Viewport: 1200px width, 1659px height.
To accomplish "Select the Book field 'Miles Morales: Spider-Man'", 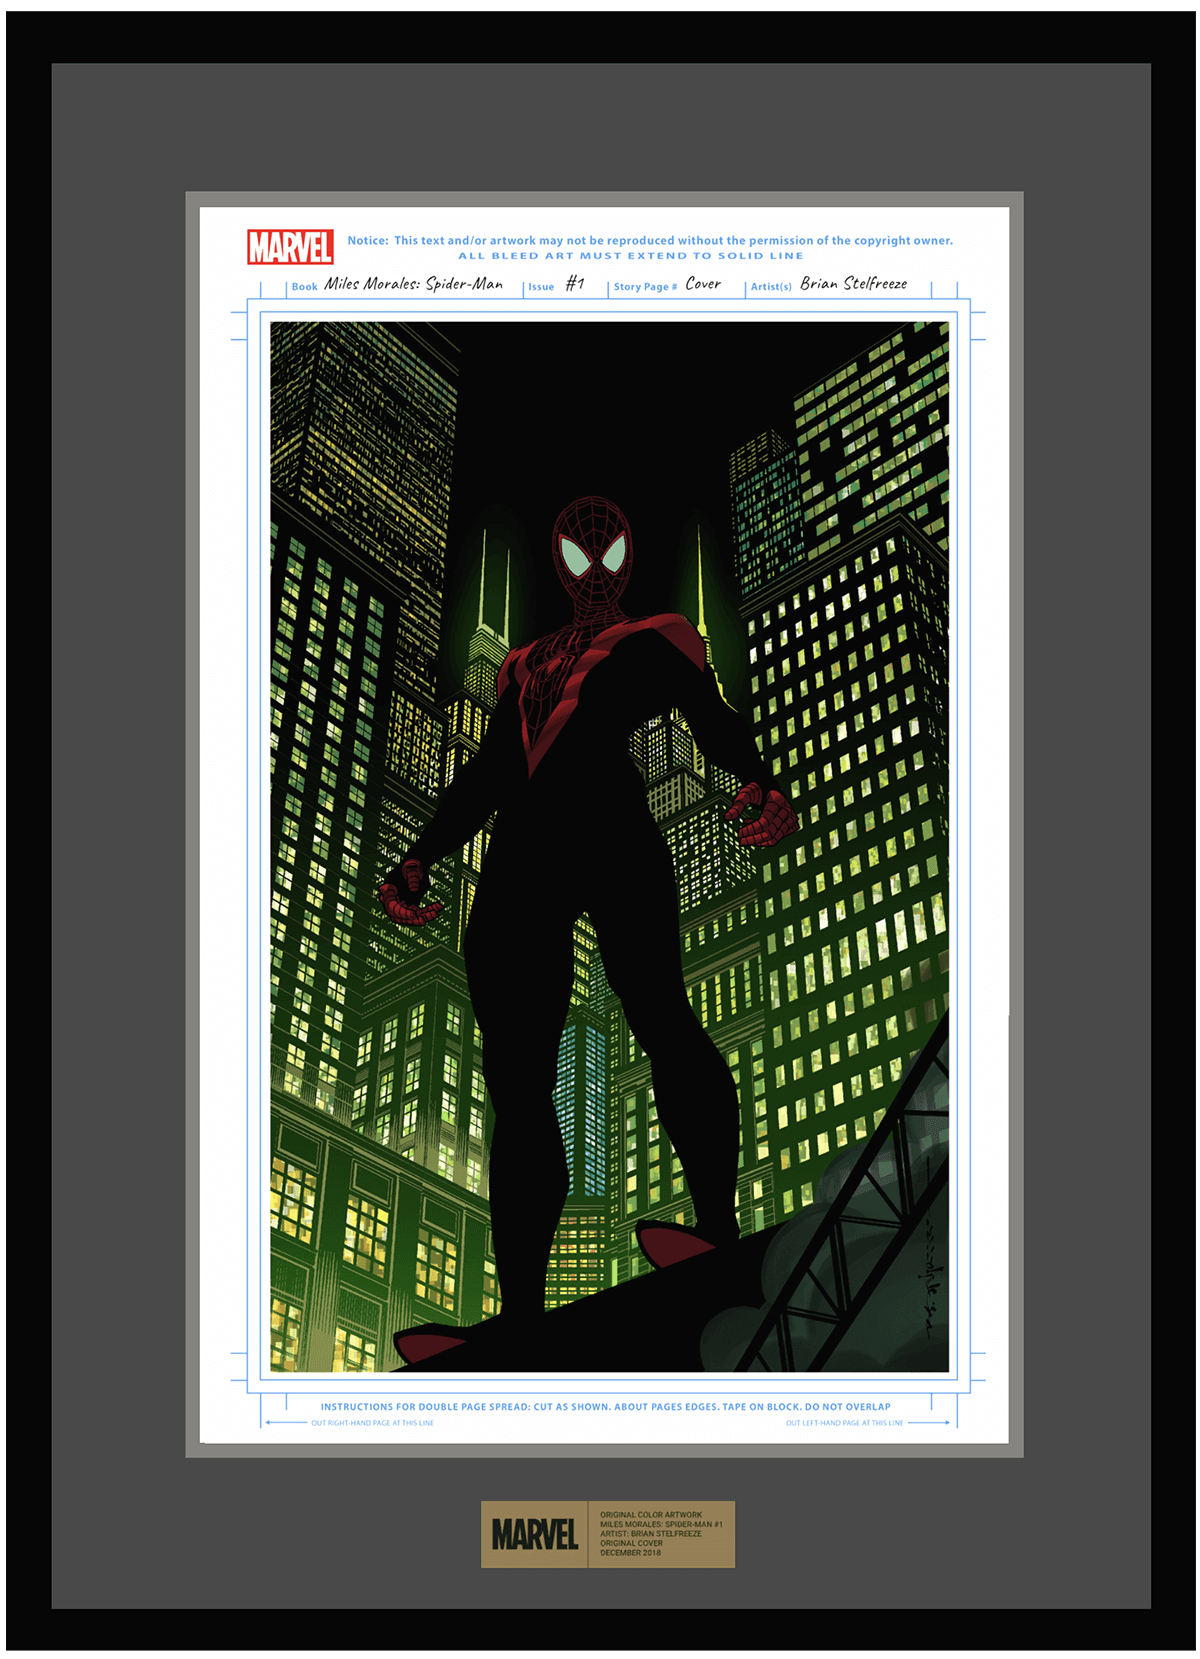I will (x=413, y=284).
